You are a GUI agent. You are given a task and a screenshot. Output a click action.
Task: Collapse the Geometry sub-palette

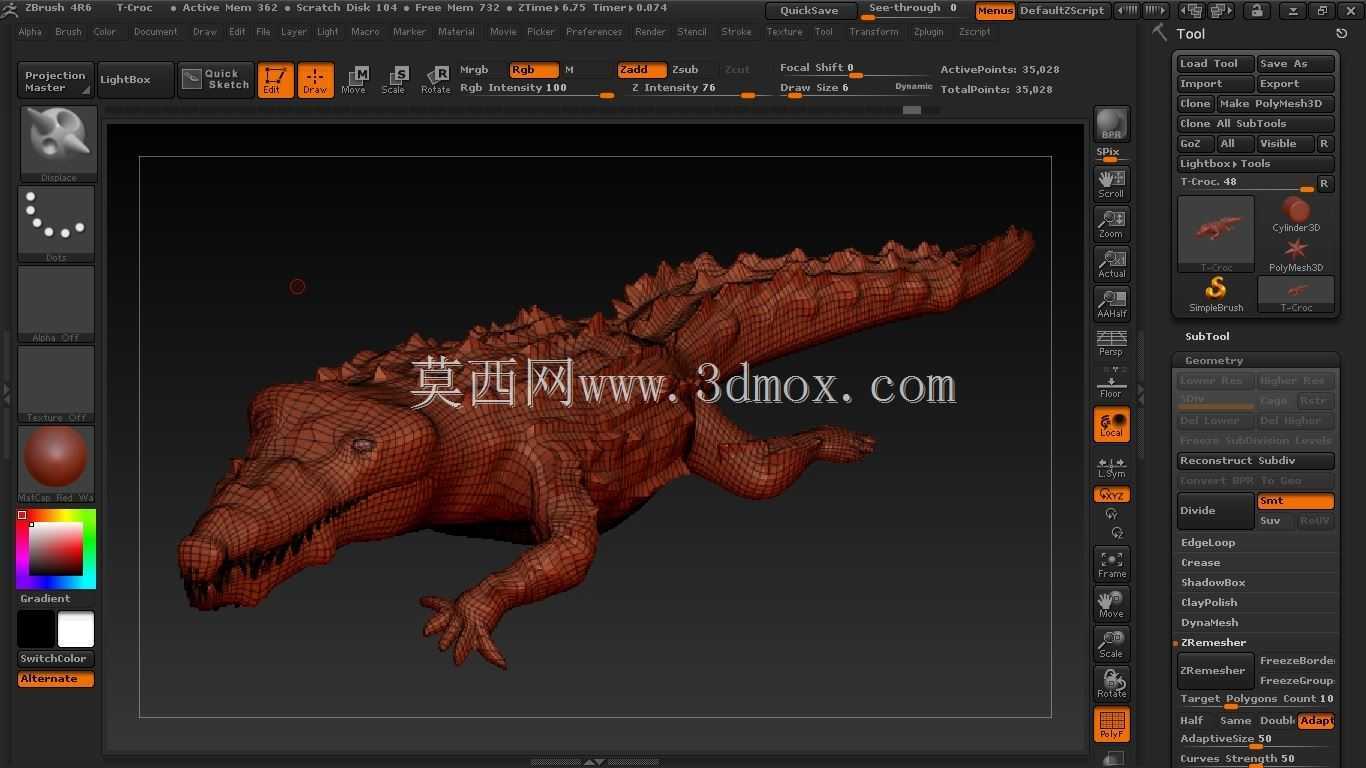[x=1213, y=361]
